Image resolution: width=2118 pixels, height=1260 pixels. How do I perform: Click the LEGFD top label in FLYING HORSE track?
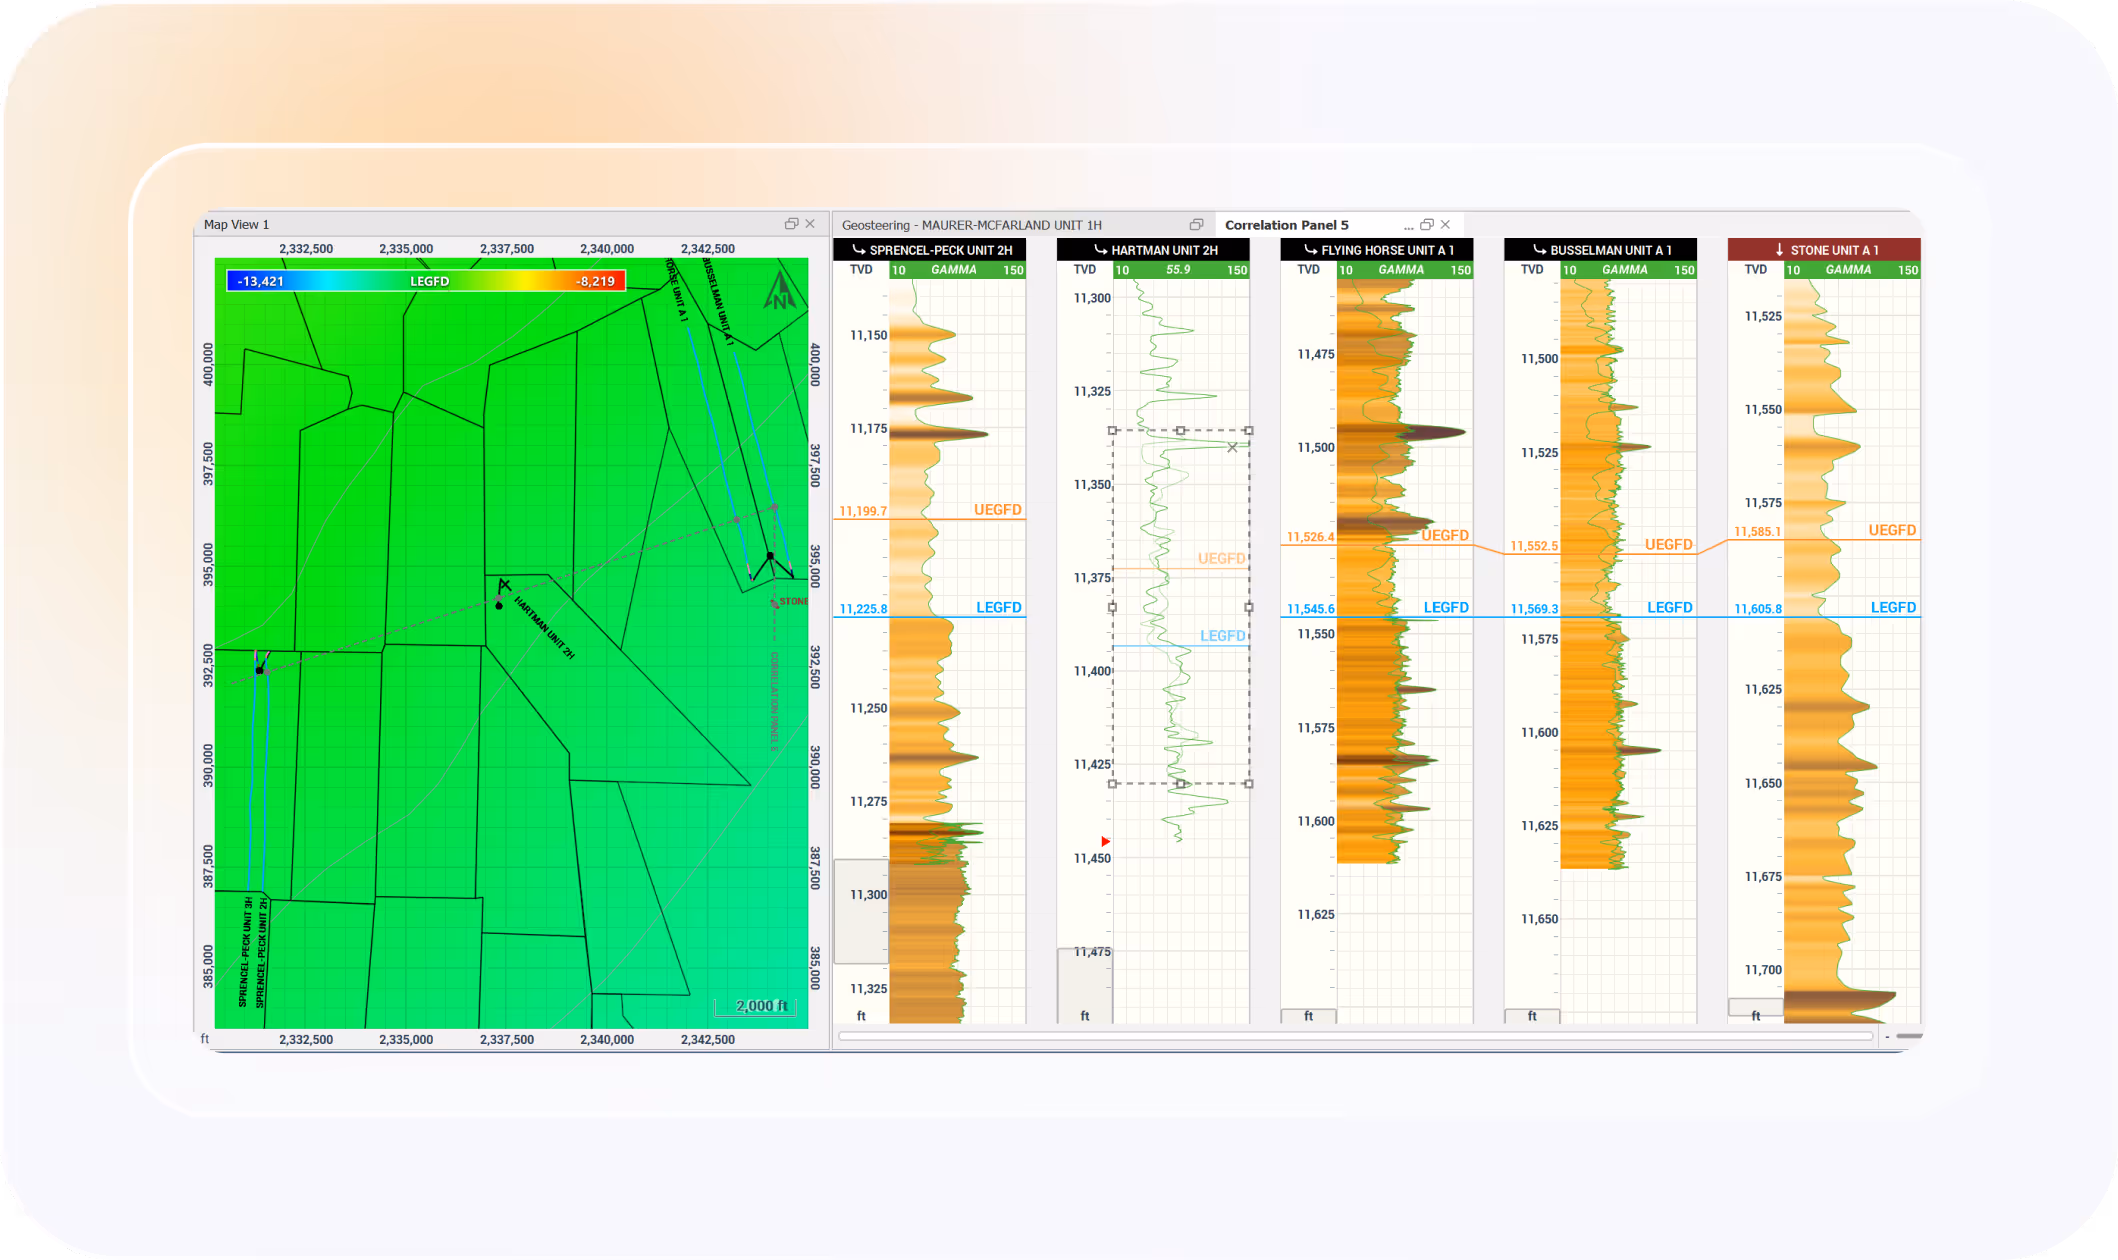(x=1445, y=607)
